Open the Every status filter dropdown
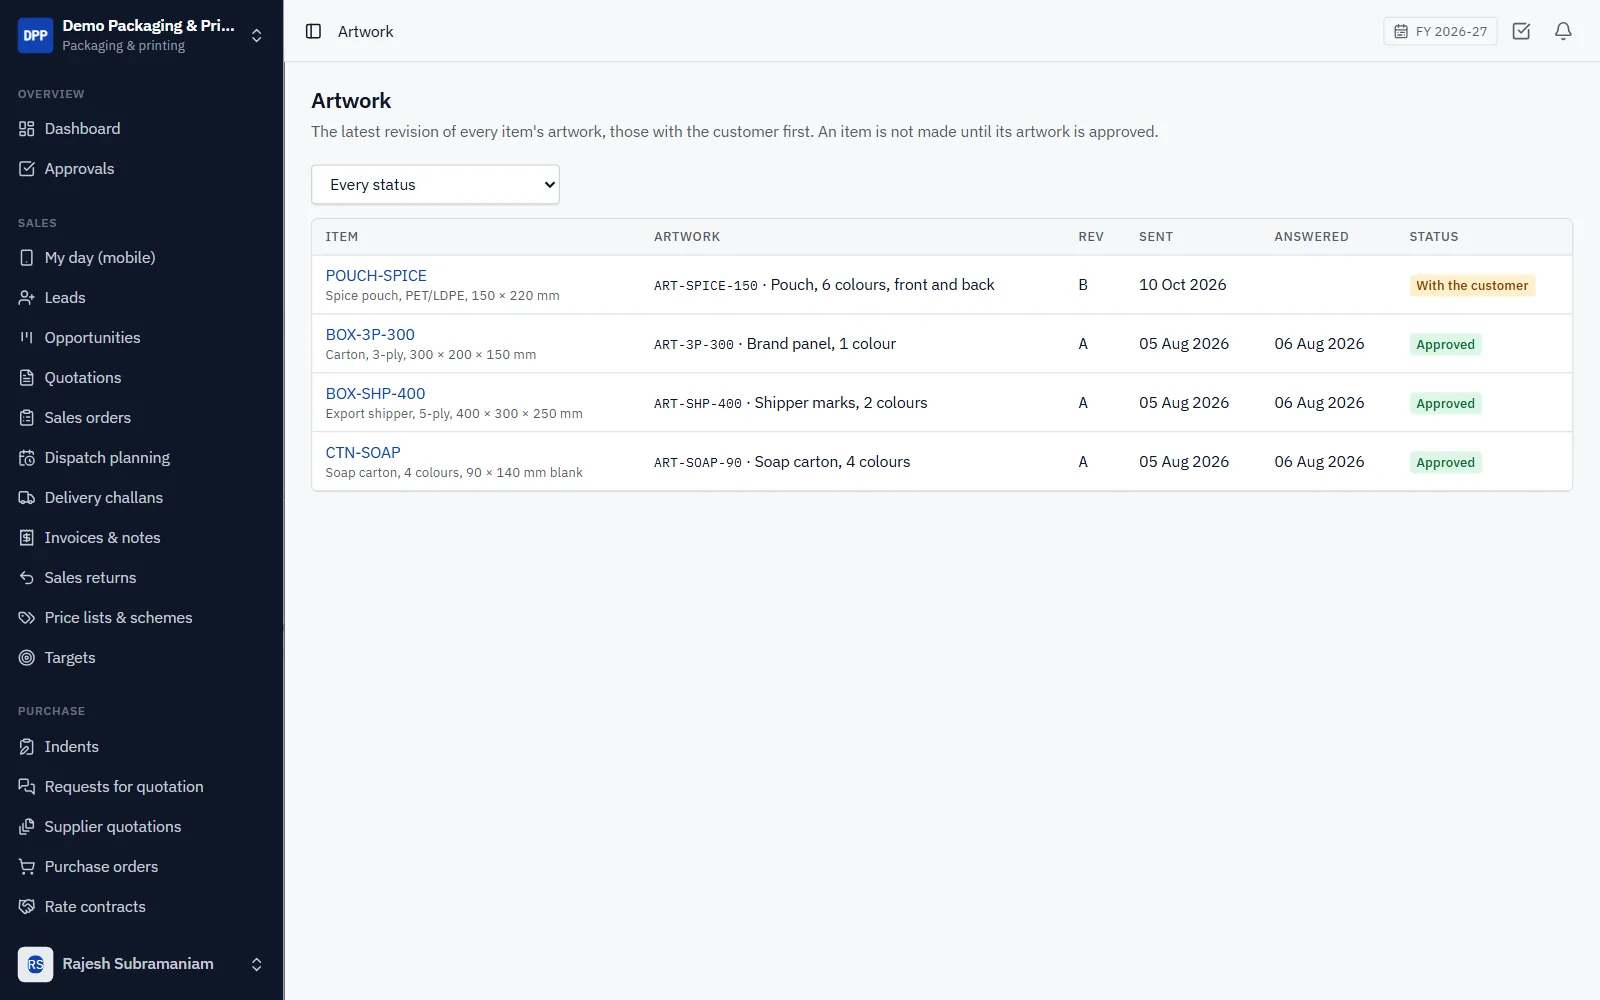 point(435,185)
